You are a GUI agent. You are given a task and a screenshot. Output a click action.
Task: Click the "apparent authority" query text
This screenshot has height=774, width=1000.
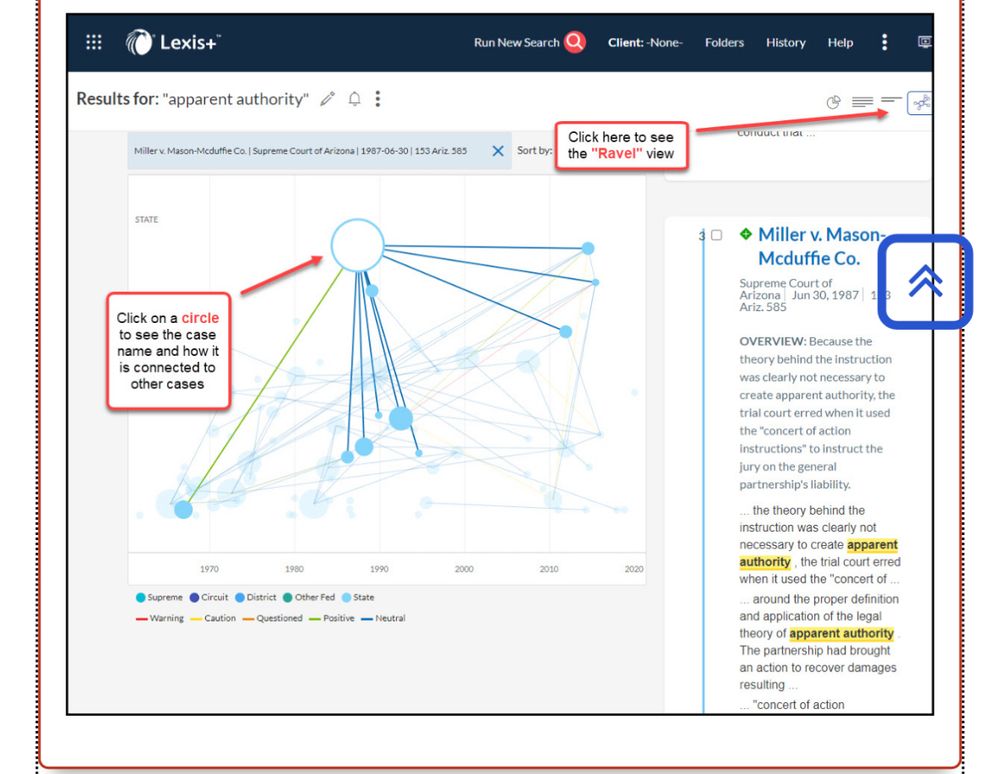[235, 99]
